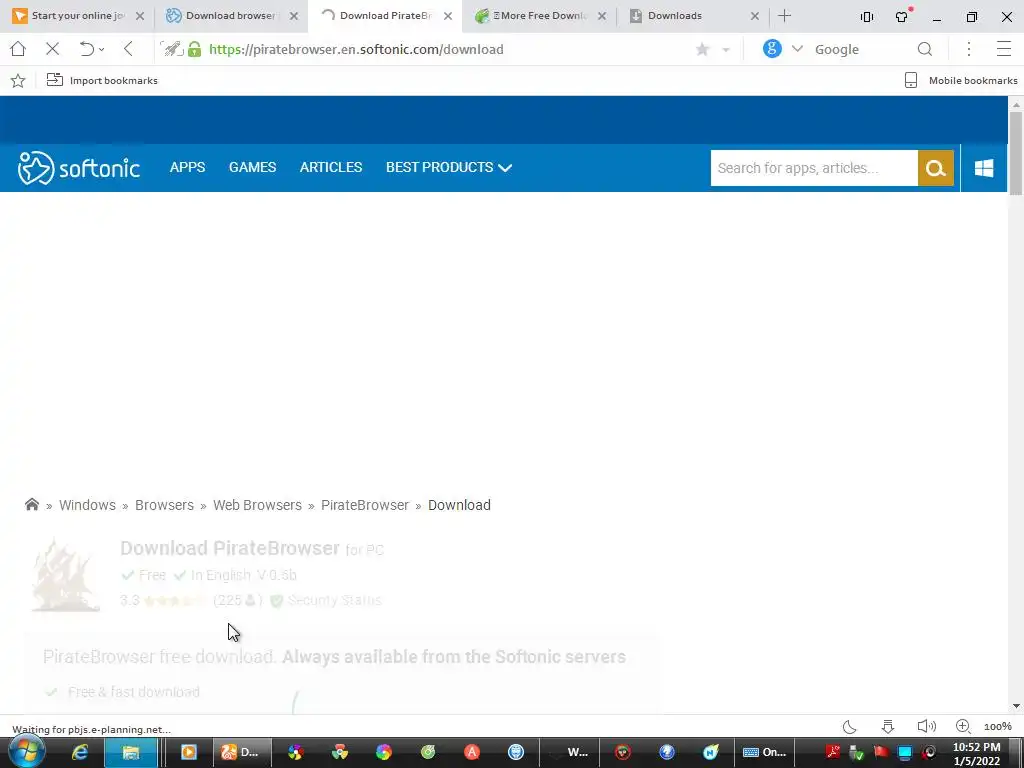
Task: Open the Windows Start menu
Action: [27, 752]
